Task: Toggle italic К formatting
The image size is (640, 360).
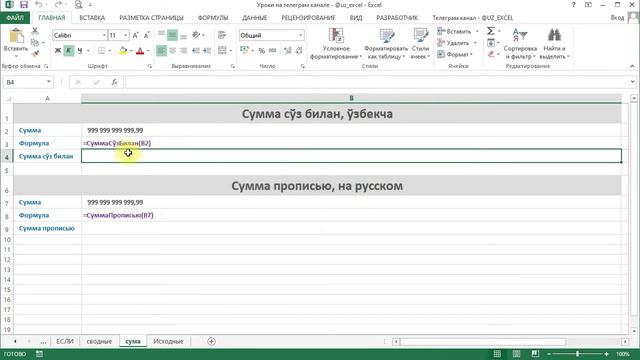Action: [69, 51]
